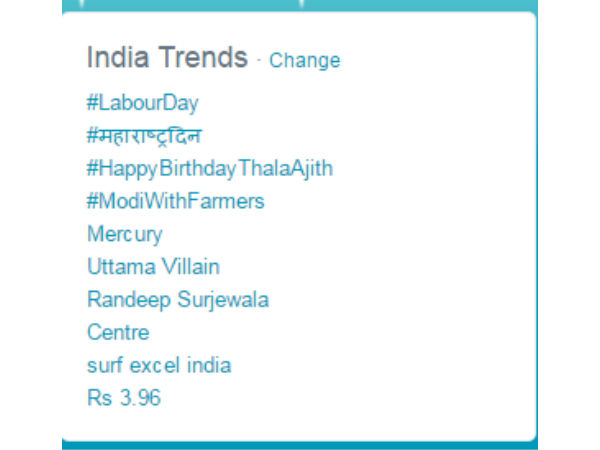Change the trends location from India

[304, 60]
